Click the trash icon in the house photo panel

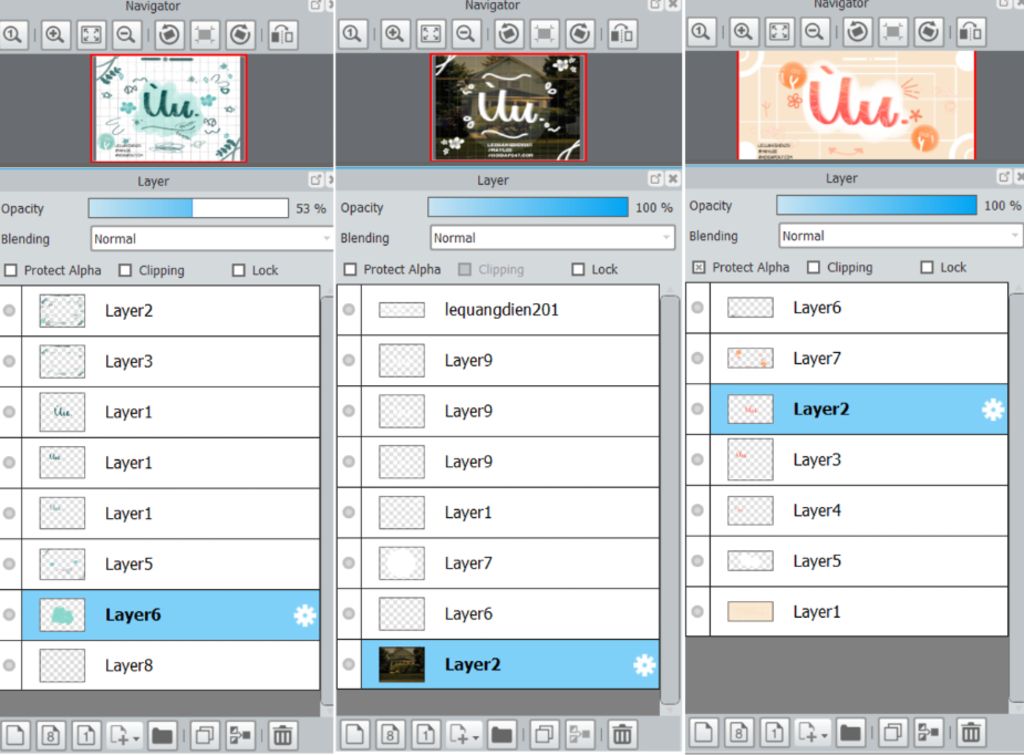click(x=622, y=735)
